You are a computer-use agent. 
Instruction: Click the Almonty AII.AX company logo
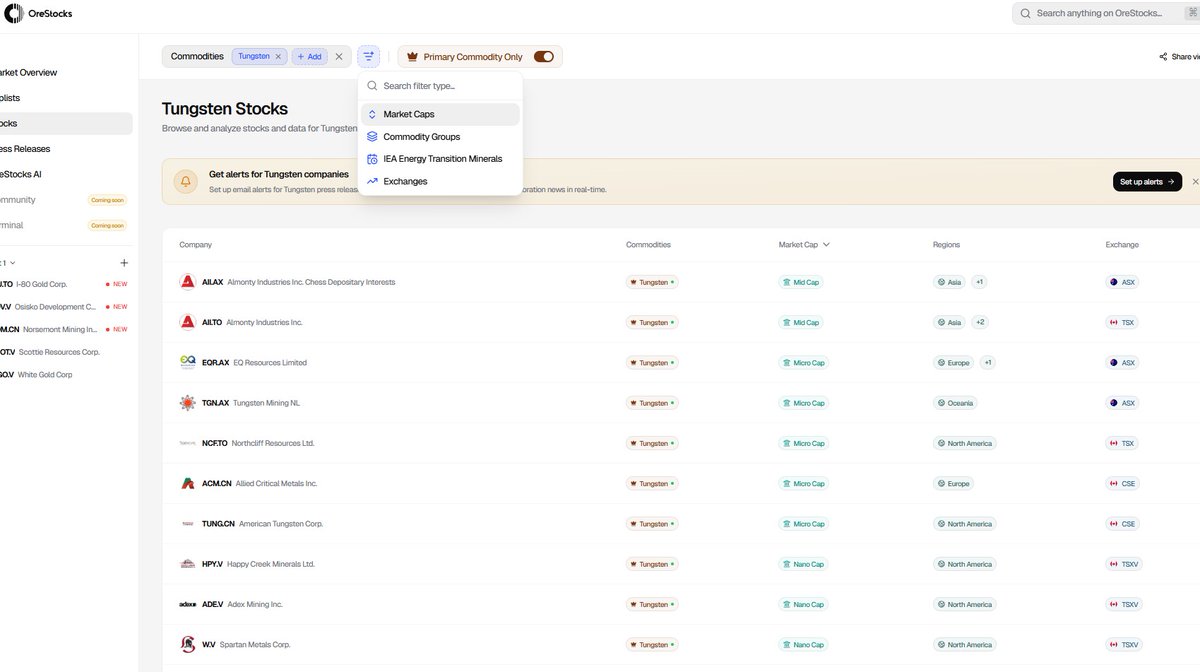coord(187,282)
